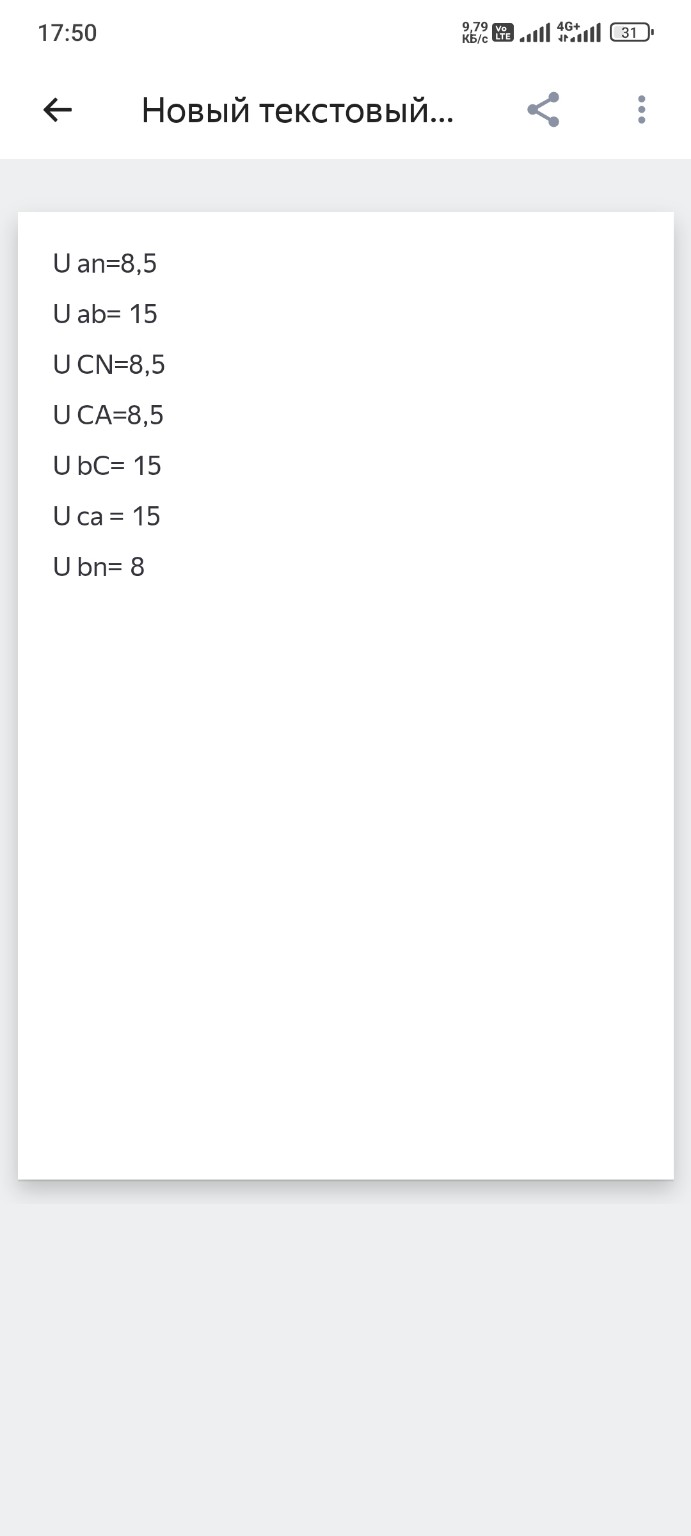Open the share icon

543,110
